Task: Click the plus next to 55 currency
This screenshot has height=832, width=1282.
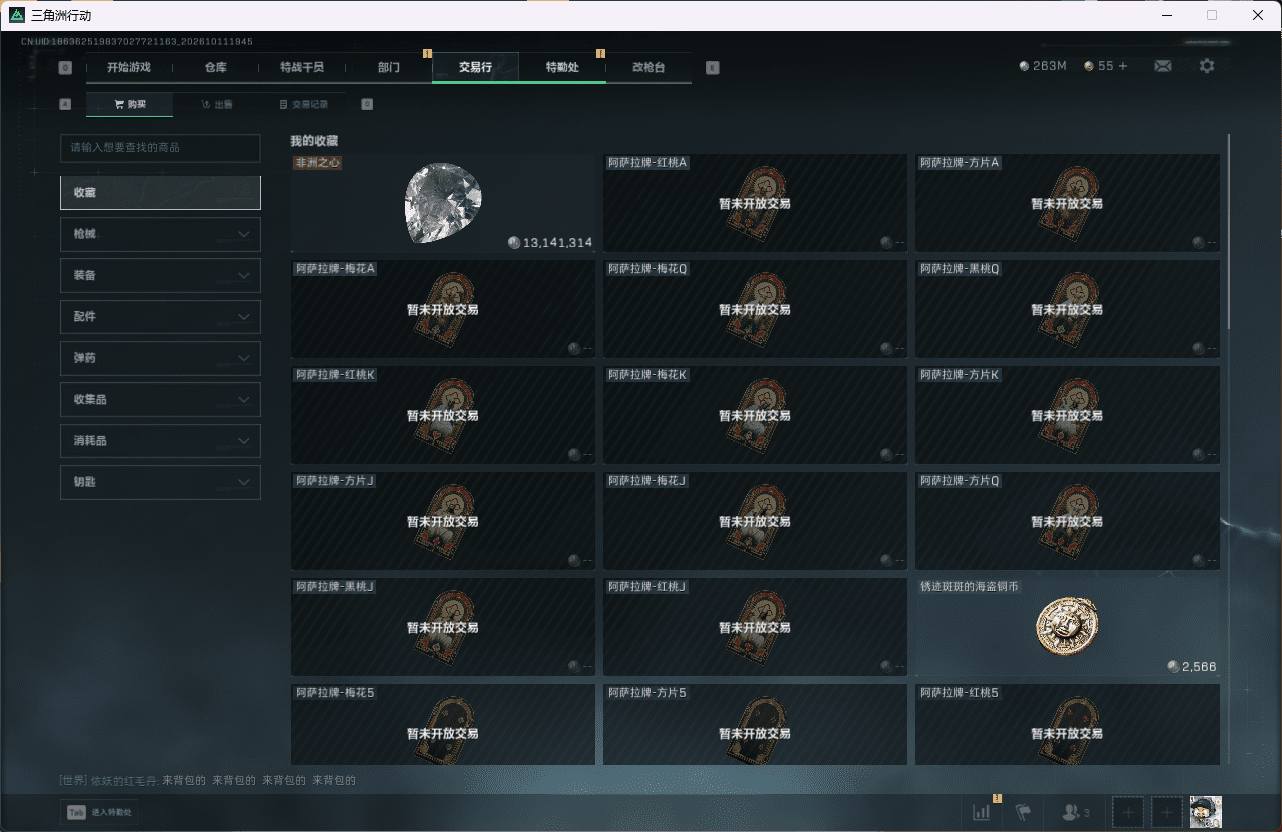Action: [1123, 66]
